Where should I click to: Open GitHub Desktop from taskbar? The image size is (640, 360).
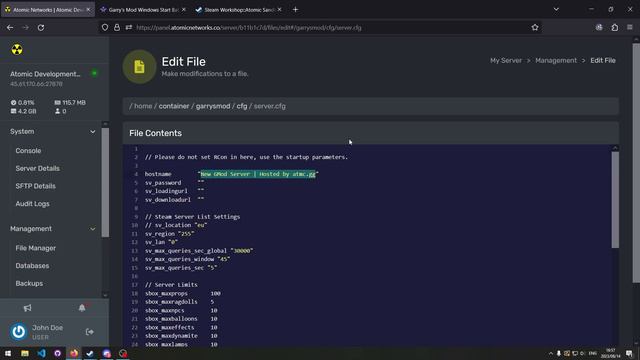[58, 353]
